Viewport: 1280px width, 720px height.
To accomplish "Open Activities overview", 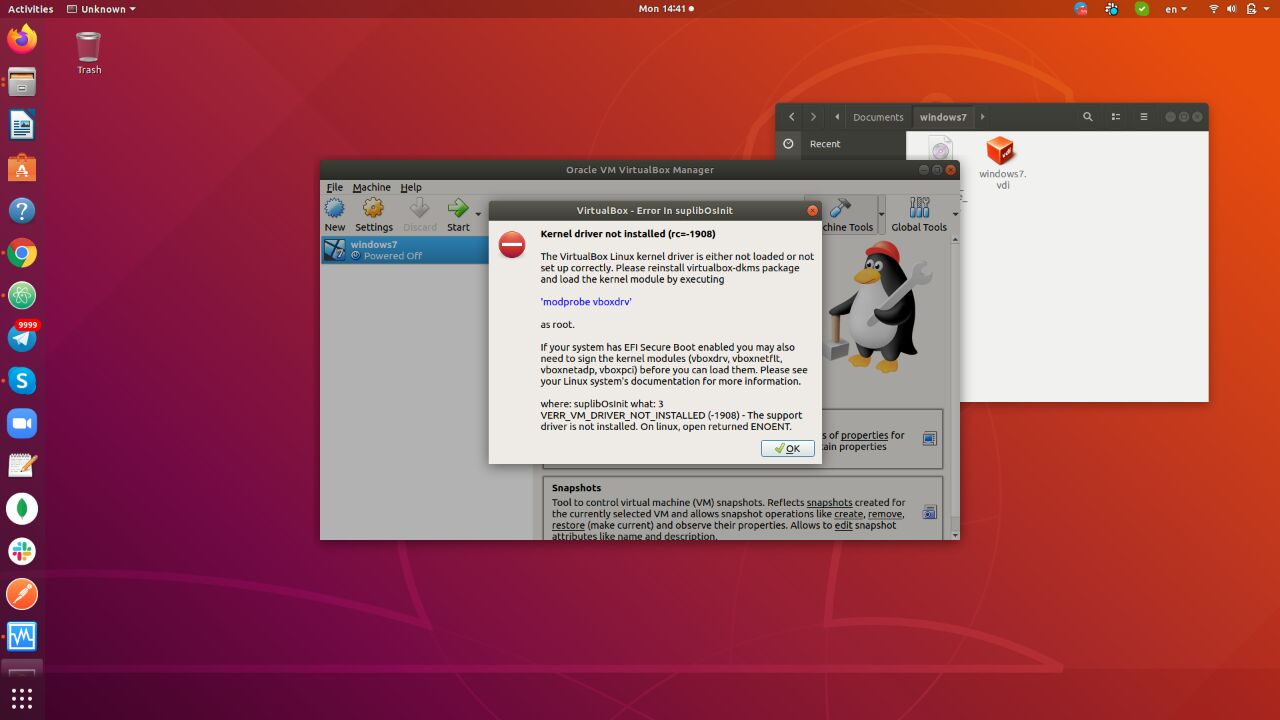I will click(x=30, y=9).
